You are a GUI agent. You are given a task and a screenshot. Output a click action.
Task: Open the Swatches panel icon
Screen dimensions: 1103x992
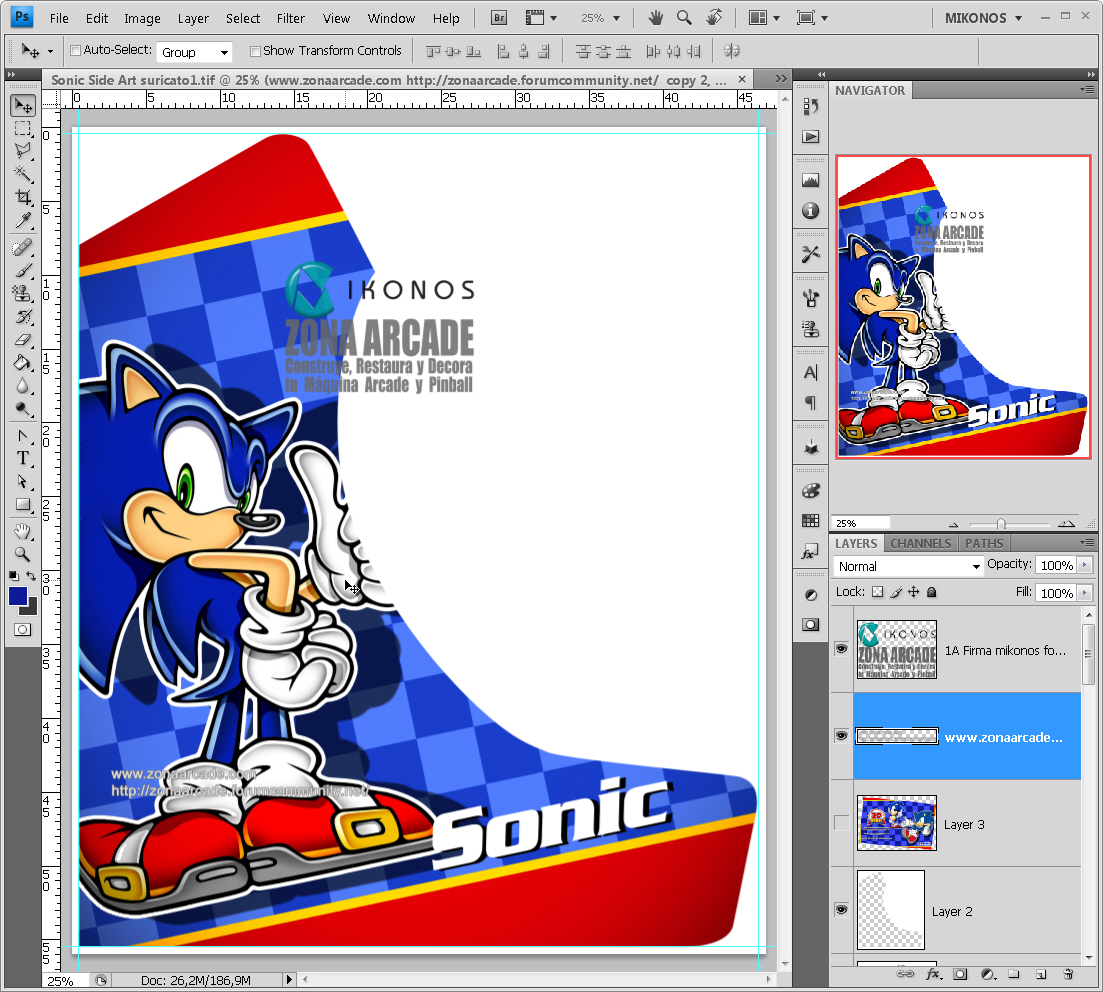tap(811, 521)
